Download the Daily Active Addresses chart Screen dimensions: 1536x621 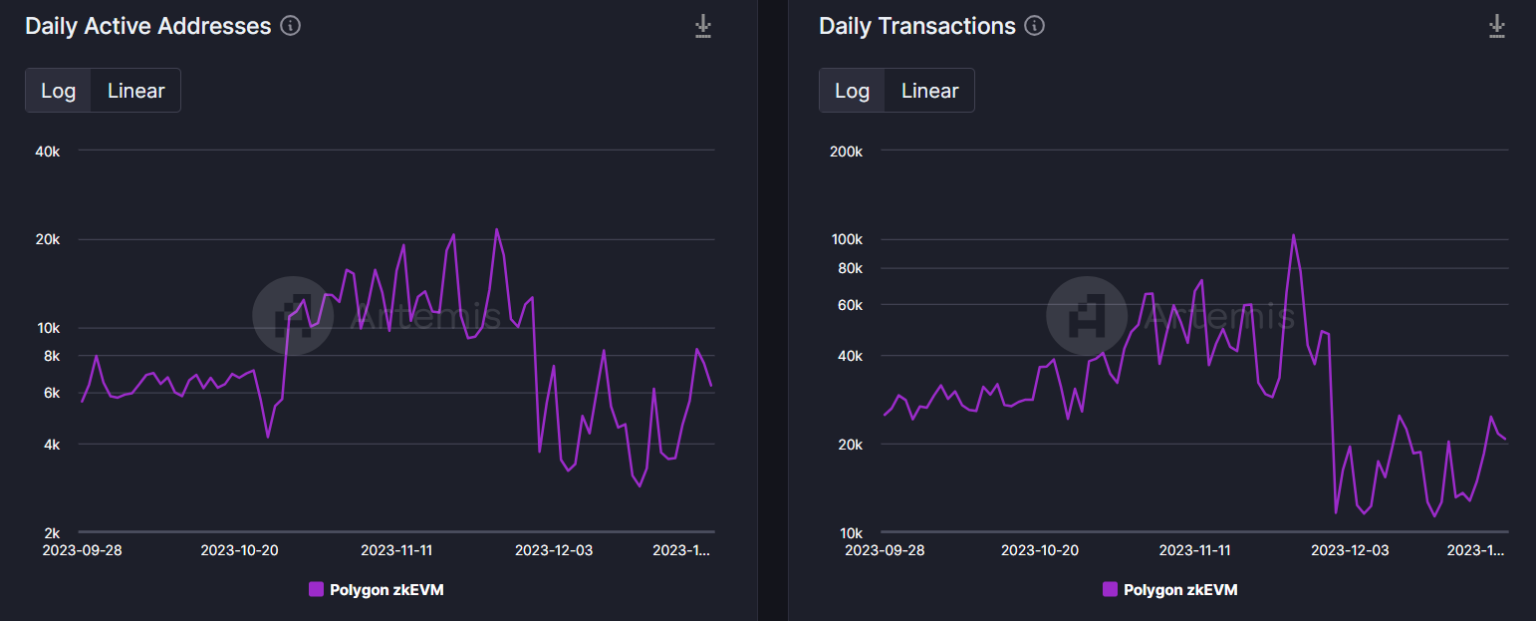703,26
